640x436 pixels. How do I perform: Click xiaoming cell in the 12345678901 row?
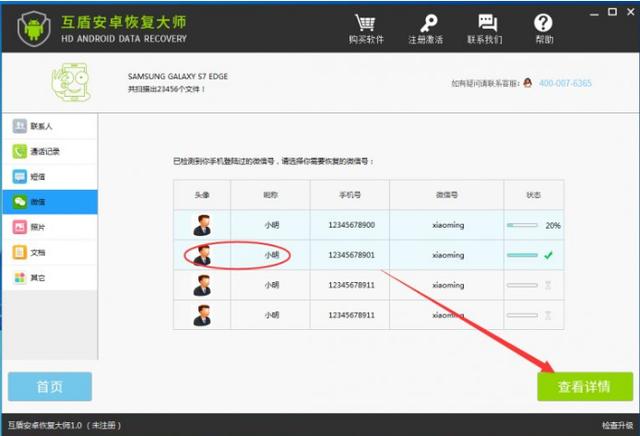[448, 255]
